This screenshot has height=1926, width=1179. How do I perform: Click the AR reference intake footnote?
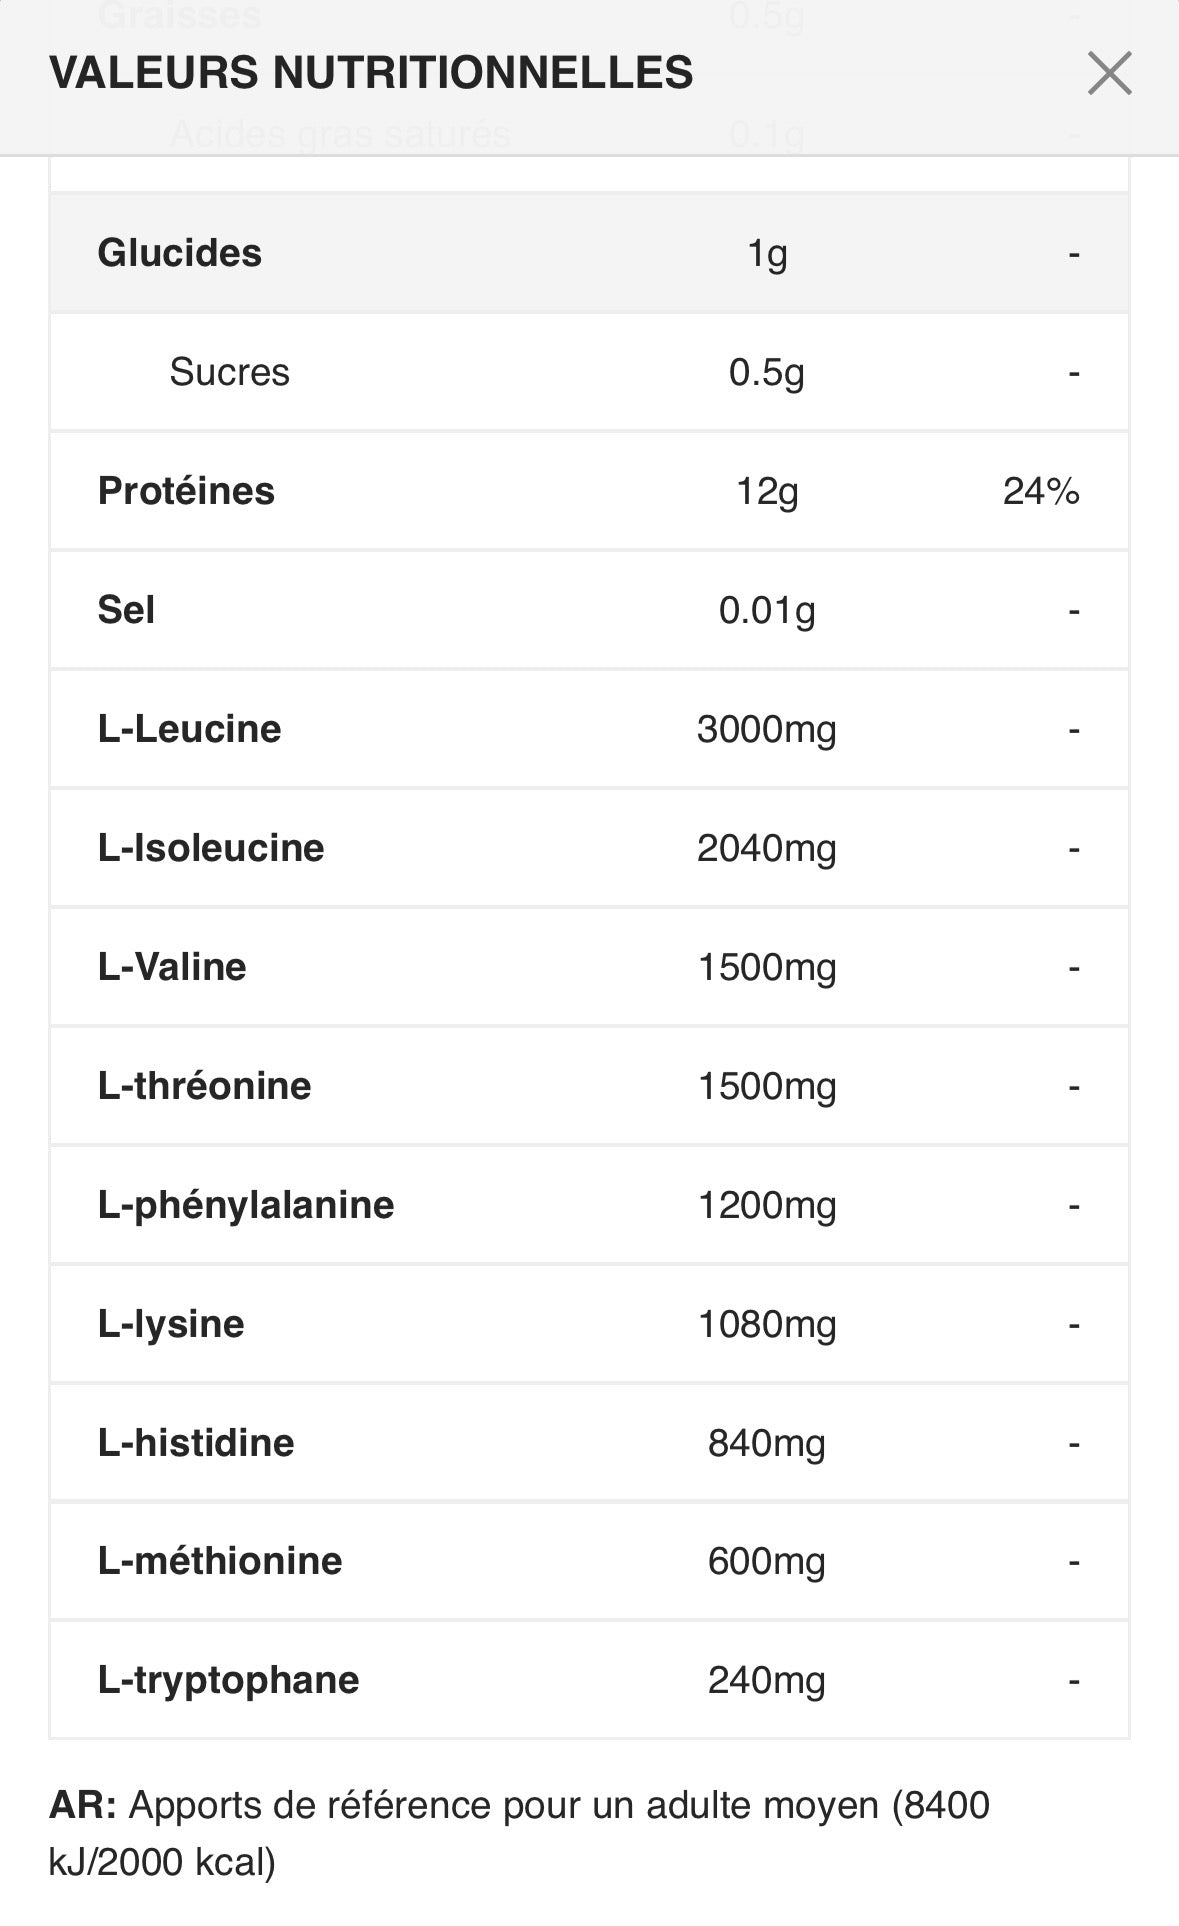coord(519,1833)
